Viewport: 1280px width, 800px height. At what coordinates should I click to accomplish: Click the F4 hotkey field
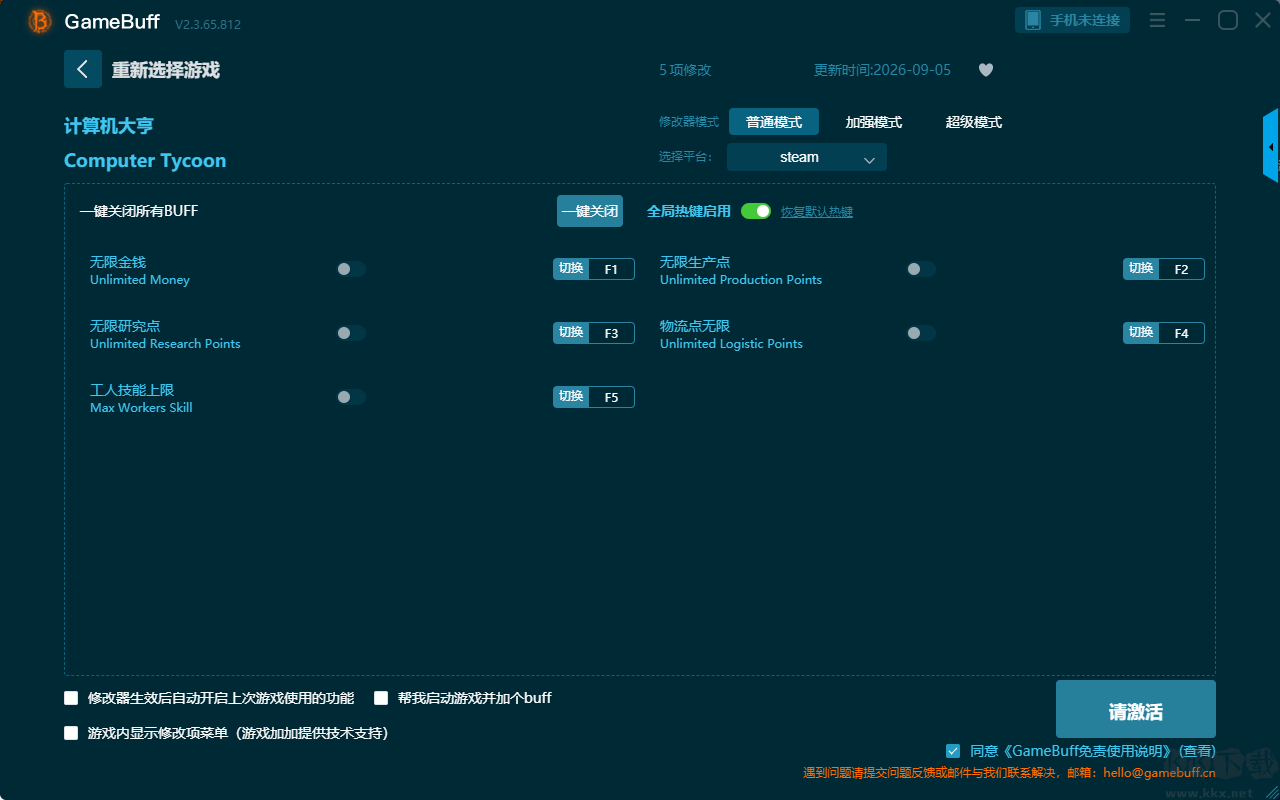click(x=1182, y=333)
